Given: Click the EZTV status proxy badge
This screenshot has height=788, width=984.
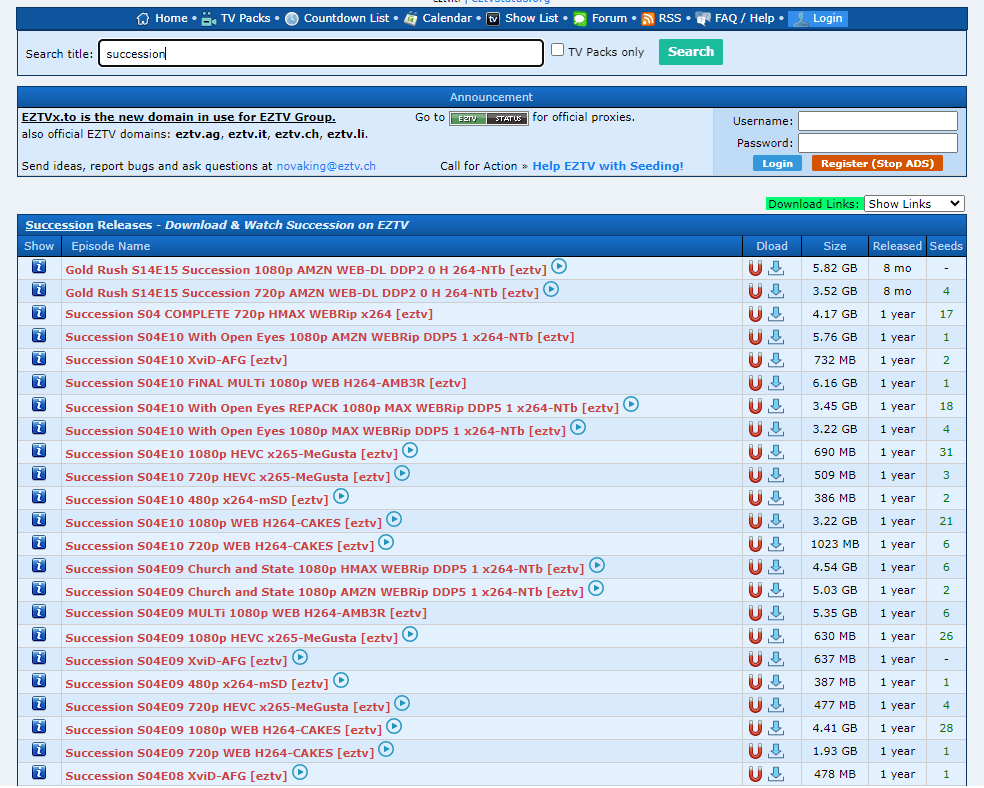Looking at the screenshot, I should click(488, 118).
